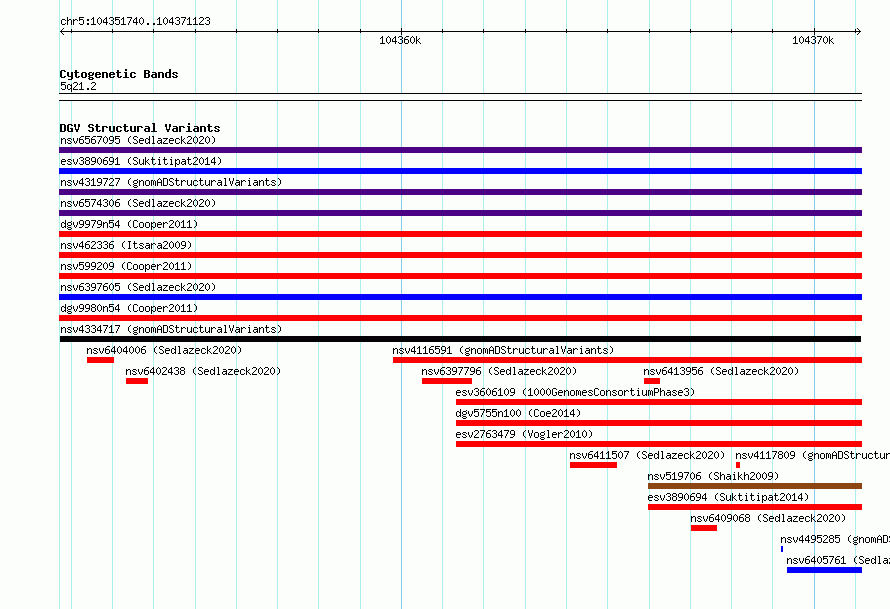Select the nsv6397796 (Sedlazeck2020) label
This screenshot has height=609, width=890.
[x=499, y=371]
